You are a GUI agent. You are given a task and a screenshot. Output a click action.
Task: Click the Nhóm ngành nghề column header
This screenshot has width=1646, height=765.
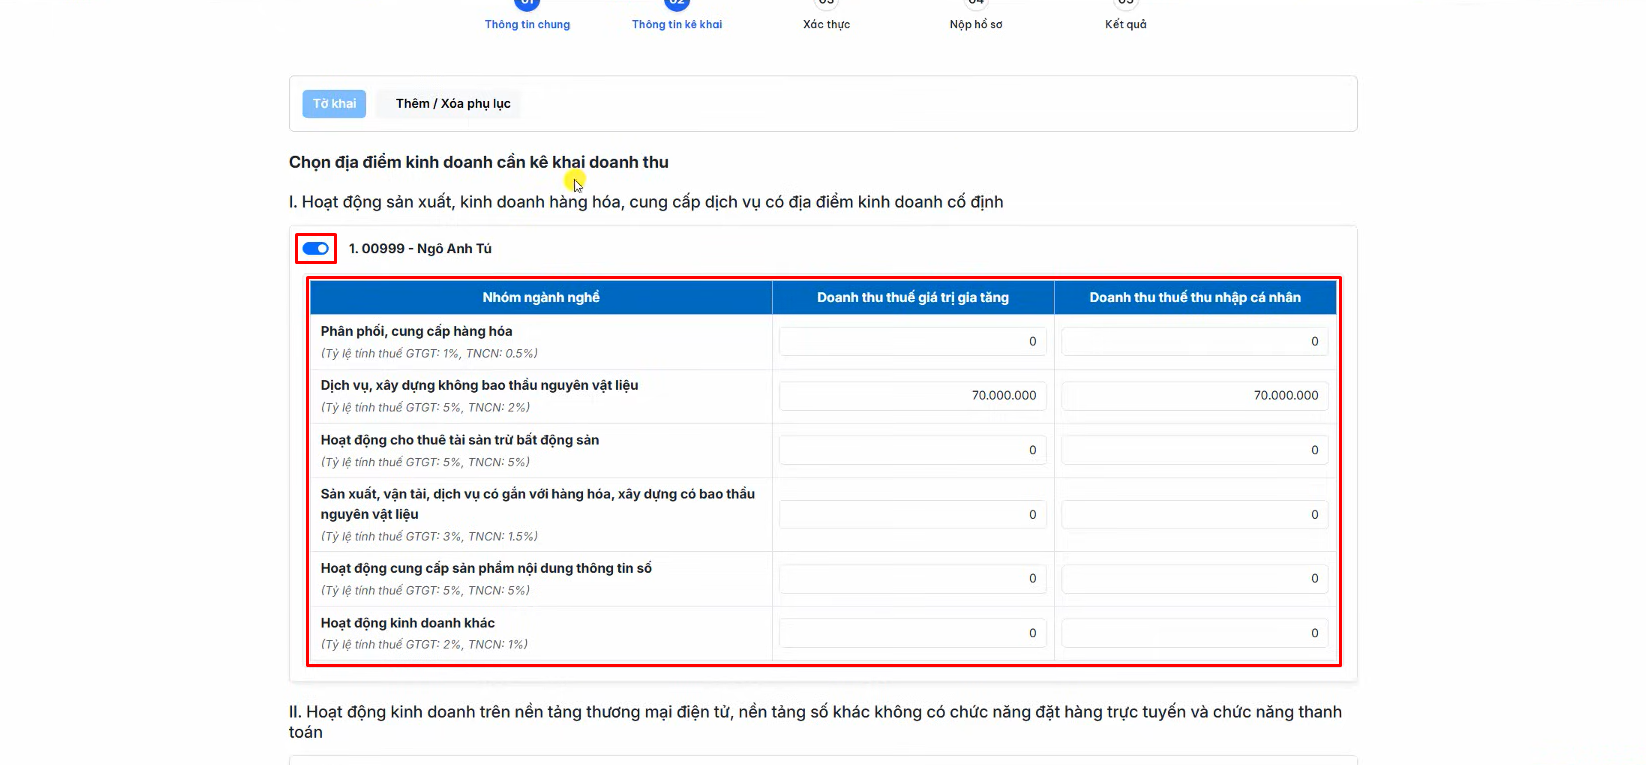click(x=541, y=298)
